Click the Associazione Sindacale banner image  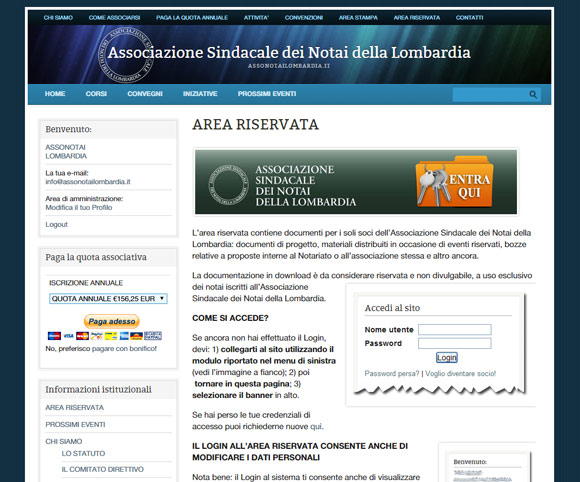coord(356,182)
